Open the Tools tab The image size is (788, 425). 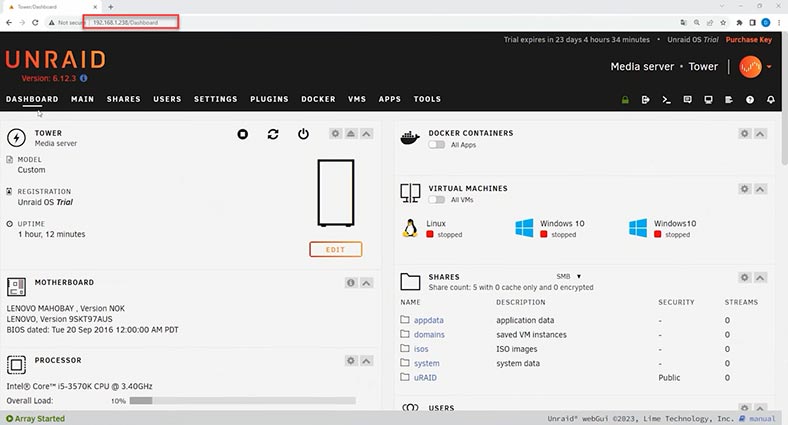point(427,99)
